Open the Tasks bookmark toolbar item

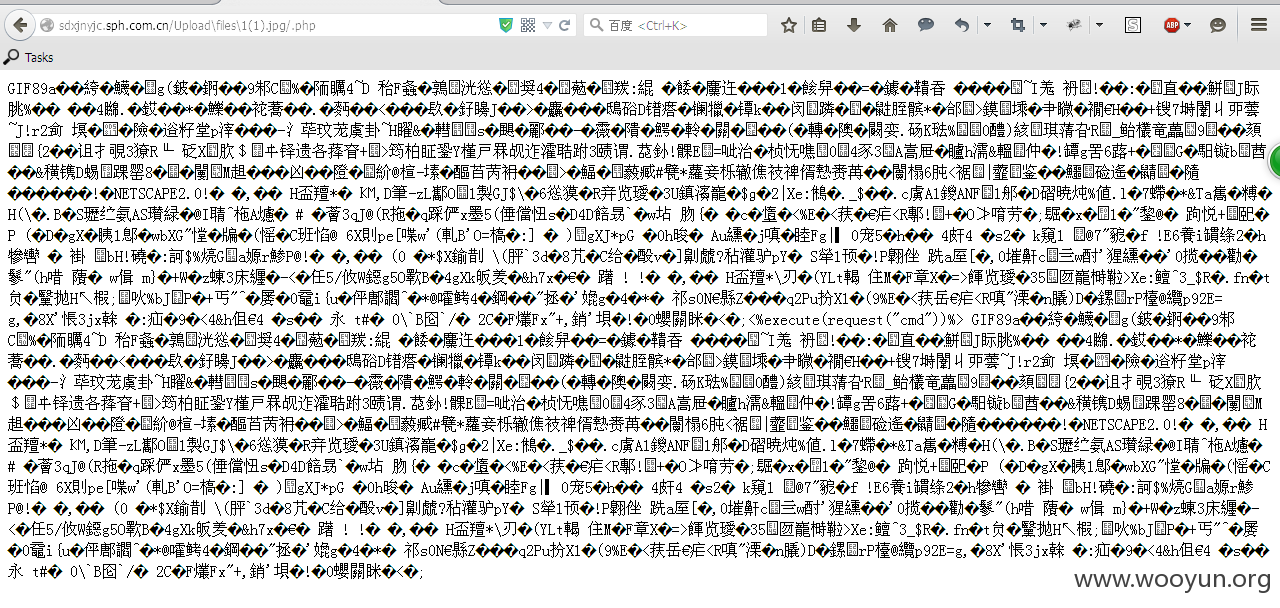tap(29, 57)
